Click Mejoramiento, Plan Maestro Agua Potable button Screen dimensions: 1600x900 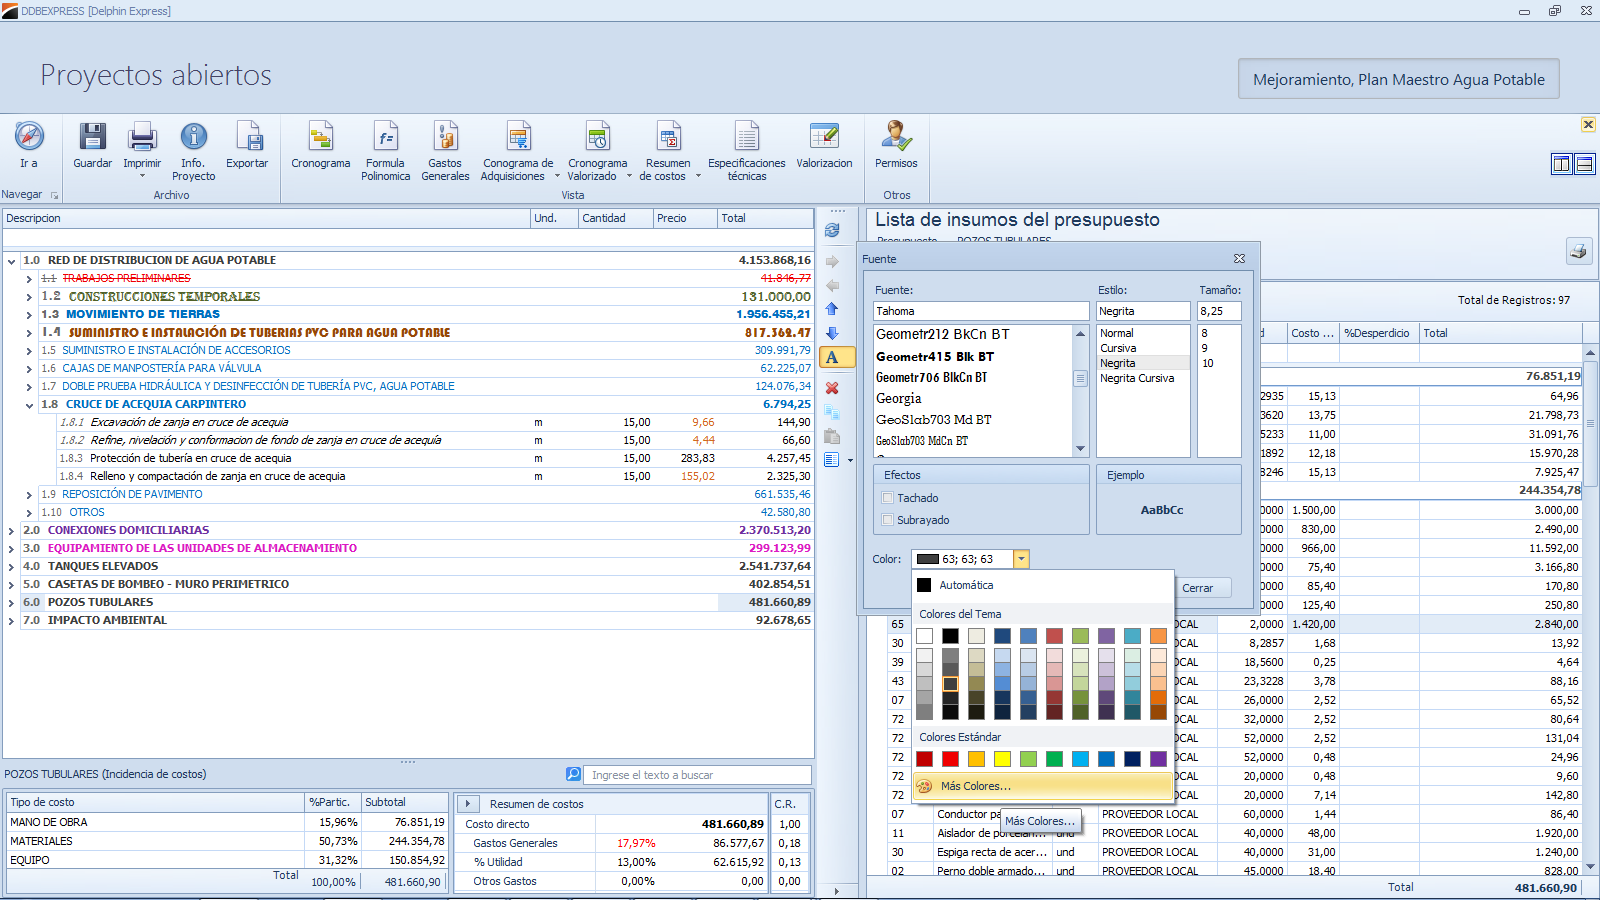point(1398,80)
